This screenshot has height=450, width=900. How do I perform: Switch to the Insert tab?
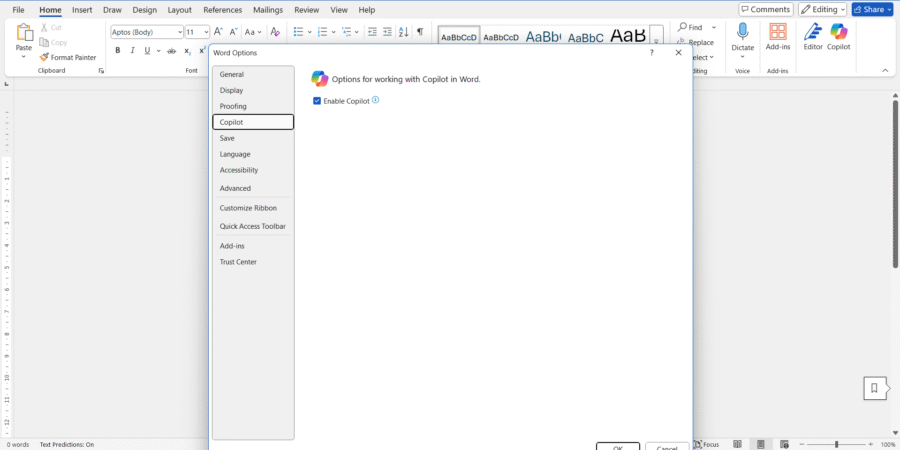coord(82,10)
